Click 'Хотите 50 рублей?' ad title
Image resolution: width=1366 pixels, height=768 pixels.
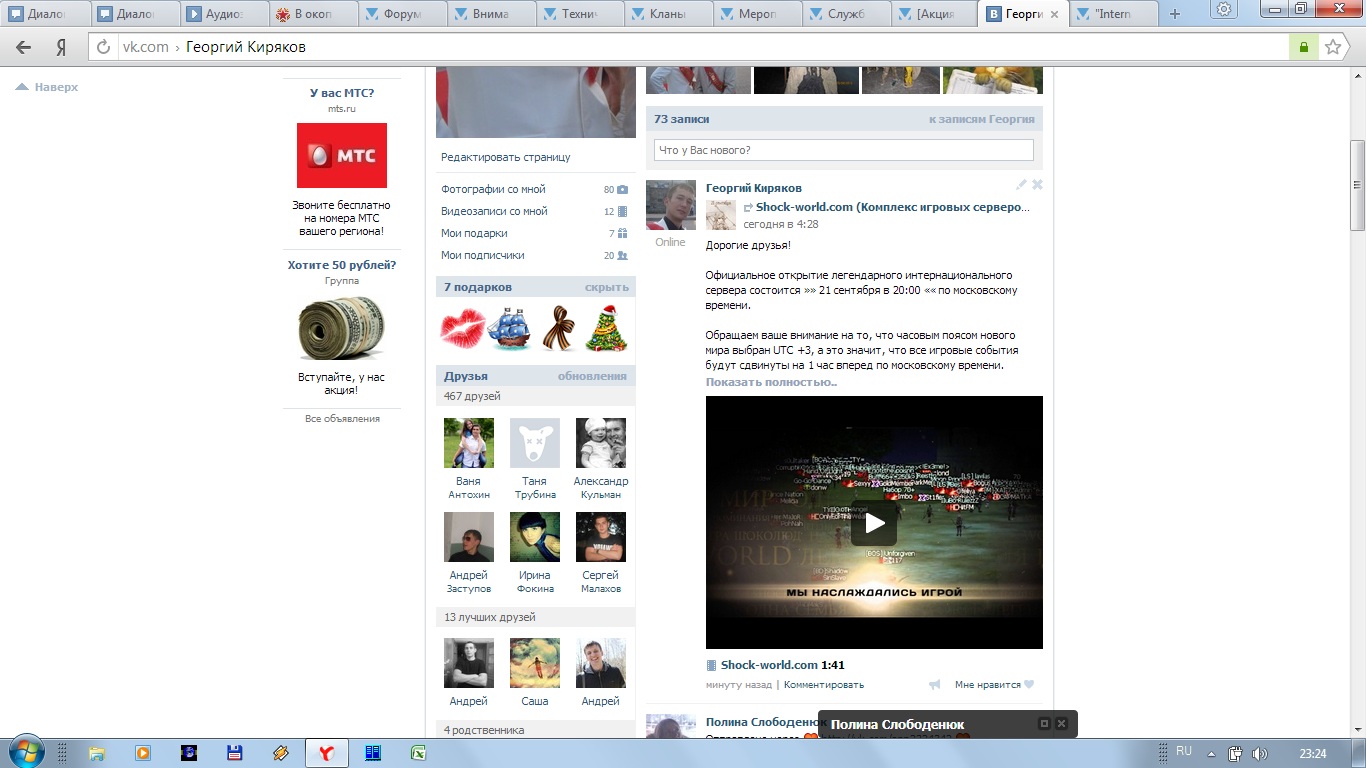coord(342,265)
